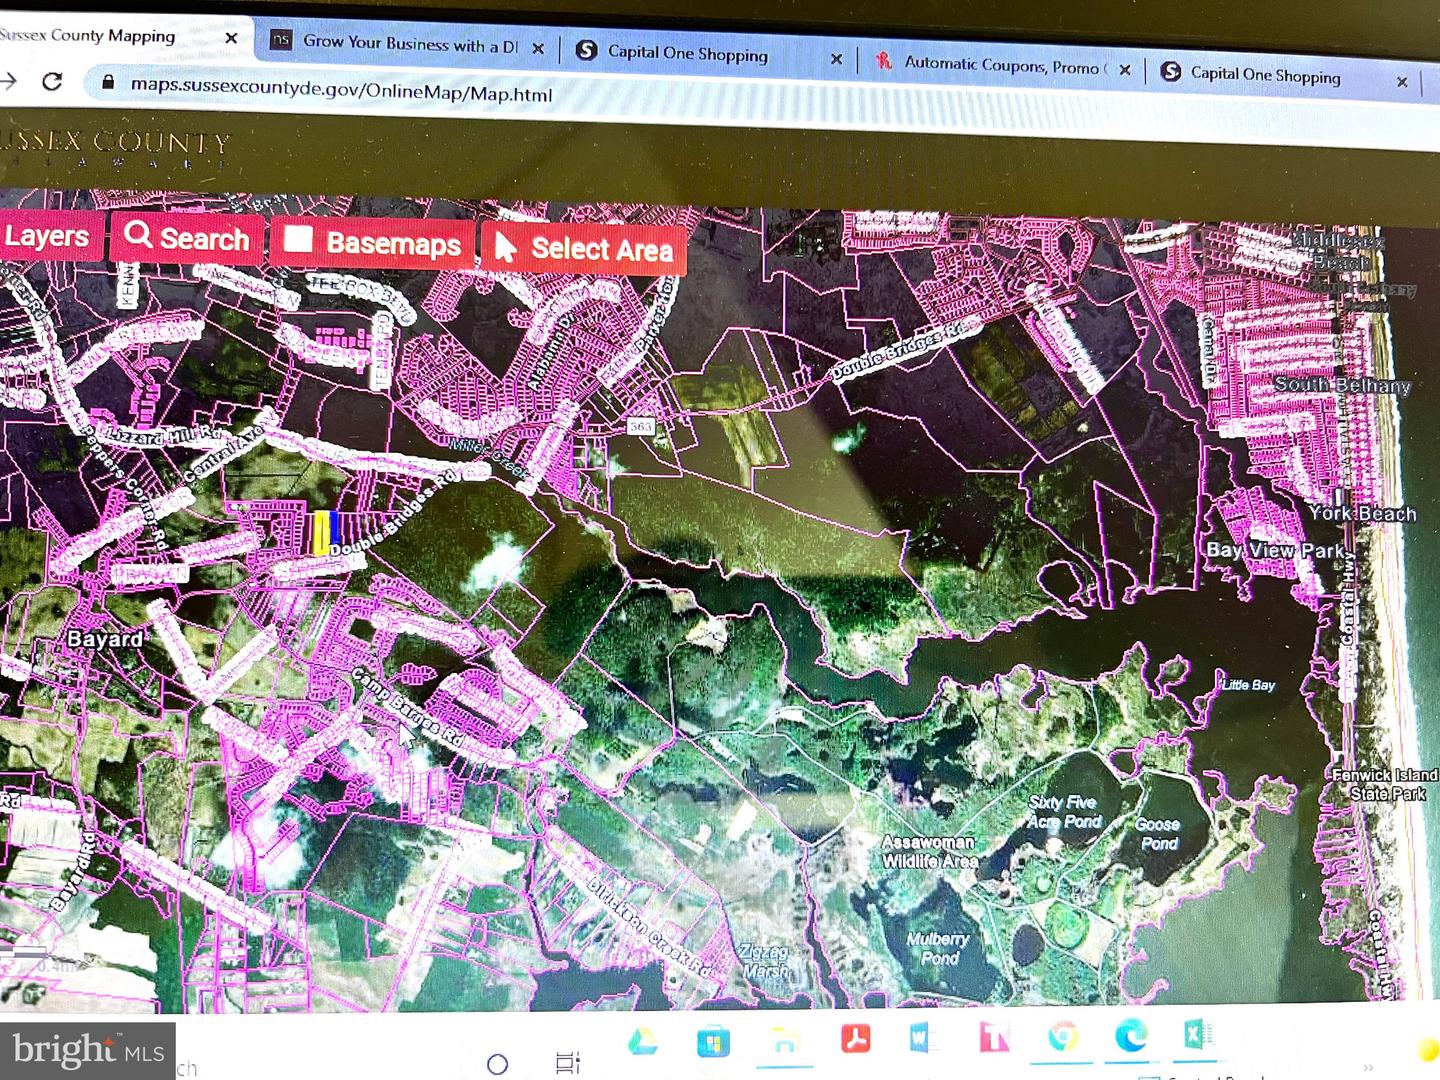
Task: Open Microsoft Edge from the taskbar
Action: coord(1130,1036)
